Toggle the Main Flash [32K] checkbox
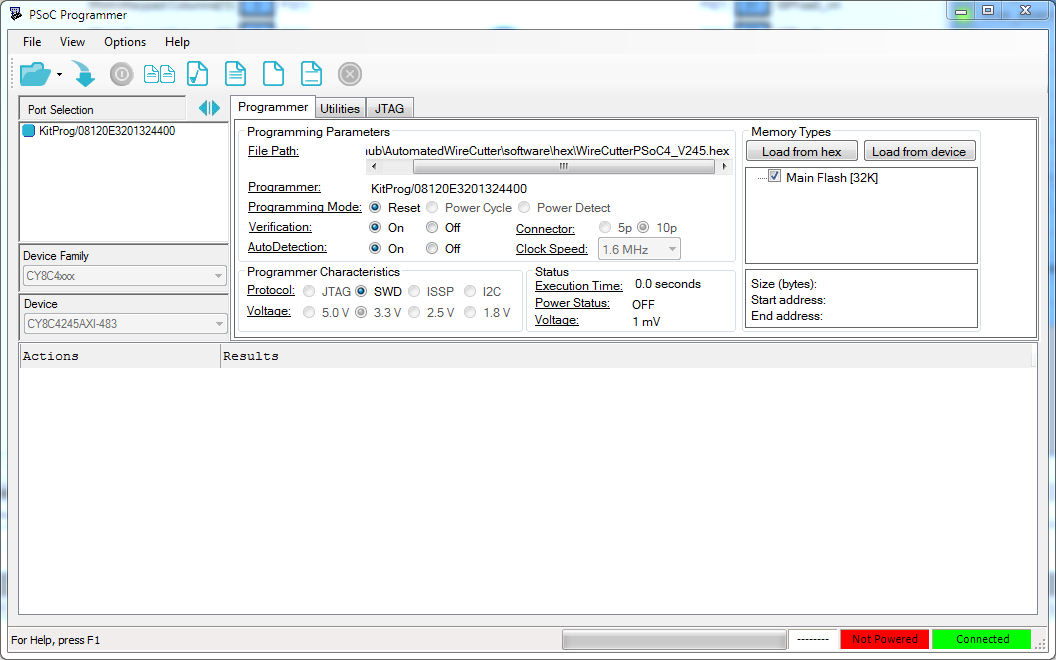The width and height of the screenshot is (1056, 660). coord(774,176)
